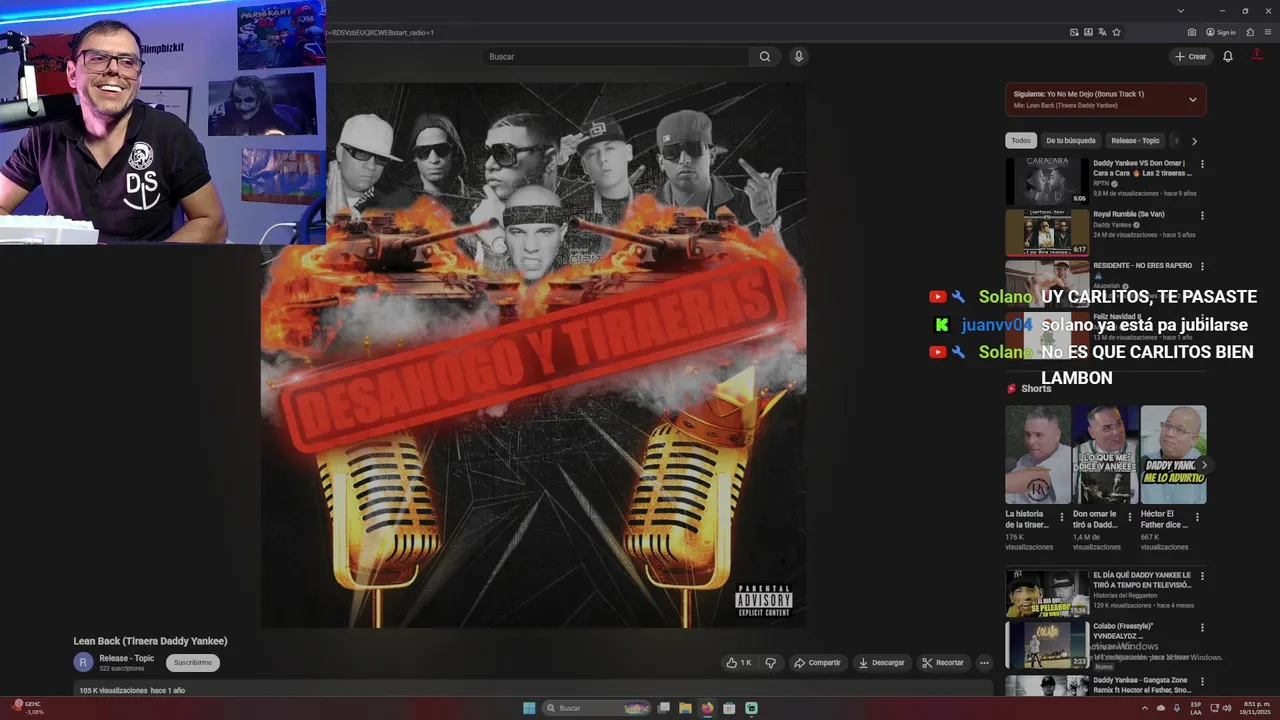
Task: Focus the Windows taskbar Buscar search box
Action: [x=597, y=708]
